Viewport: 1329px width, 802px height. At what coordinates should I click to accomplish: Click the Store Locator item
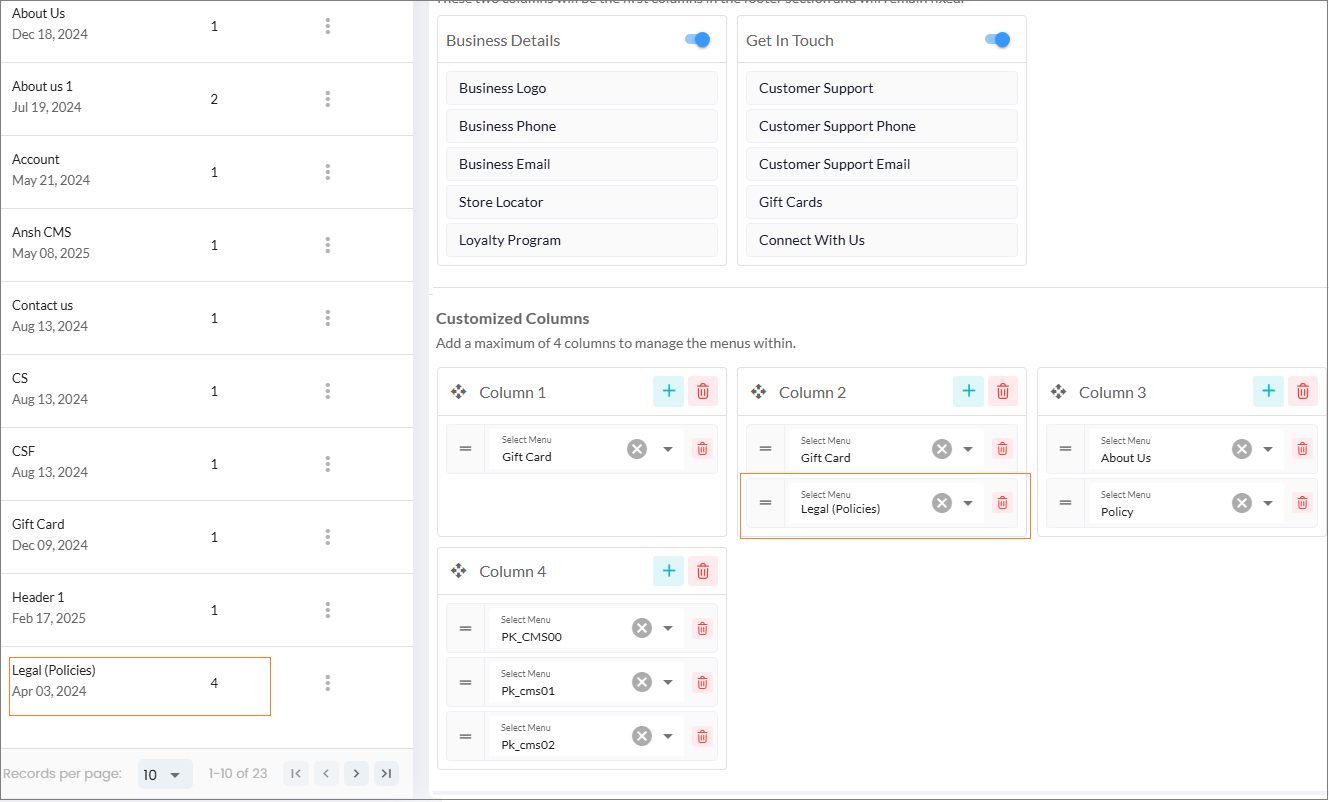pyautogui.click(x=581, y=202)
